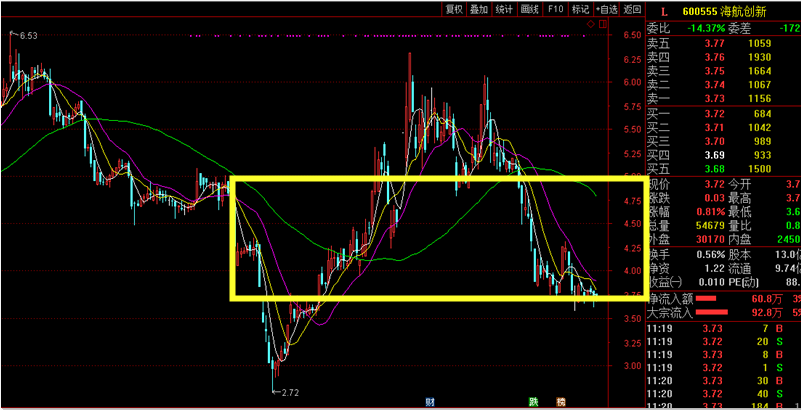This screenshot has width=801, height=410.
Task: Click the red L icon beside stock code
Action: coord(662,11)
